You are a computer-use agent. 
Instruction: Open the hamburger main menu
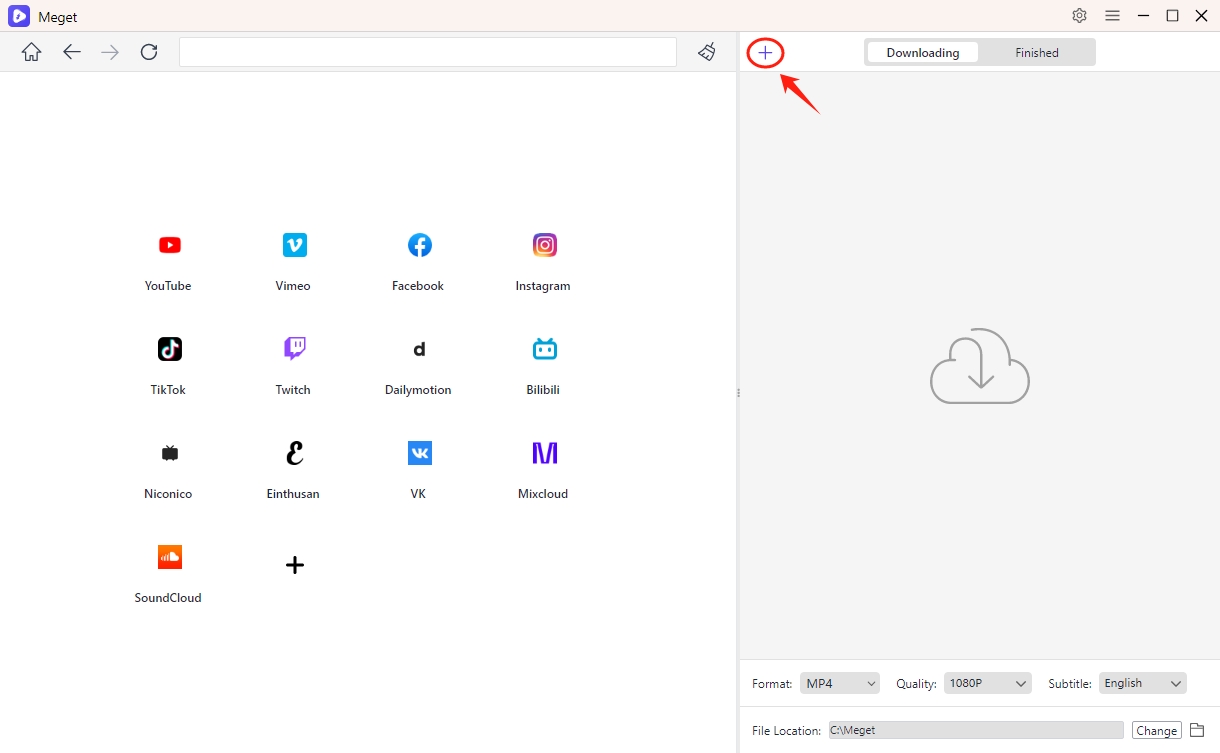point(1112,16)
